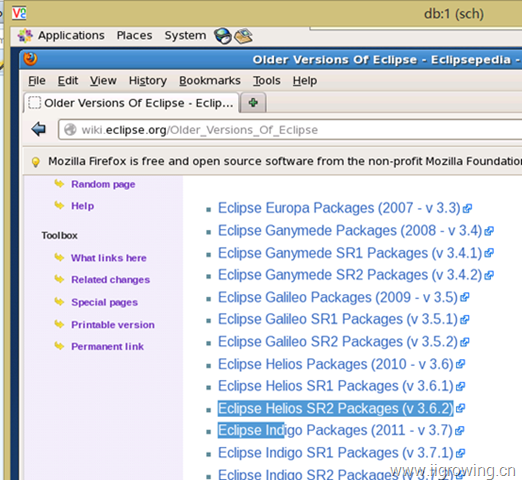Open the History menu

pos(148,81)
